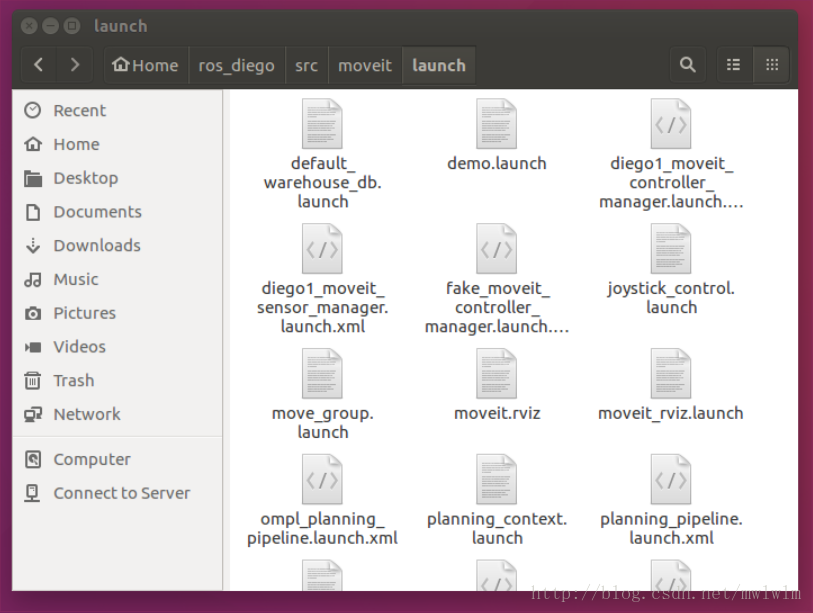
Task: Open Network in the sidebar
Action: 118,414
